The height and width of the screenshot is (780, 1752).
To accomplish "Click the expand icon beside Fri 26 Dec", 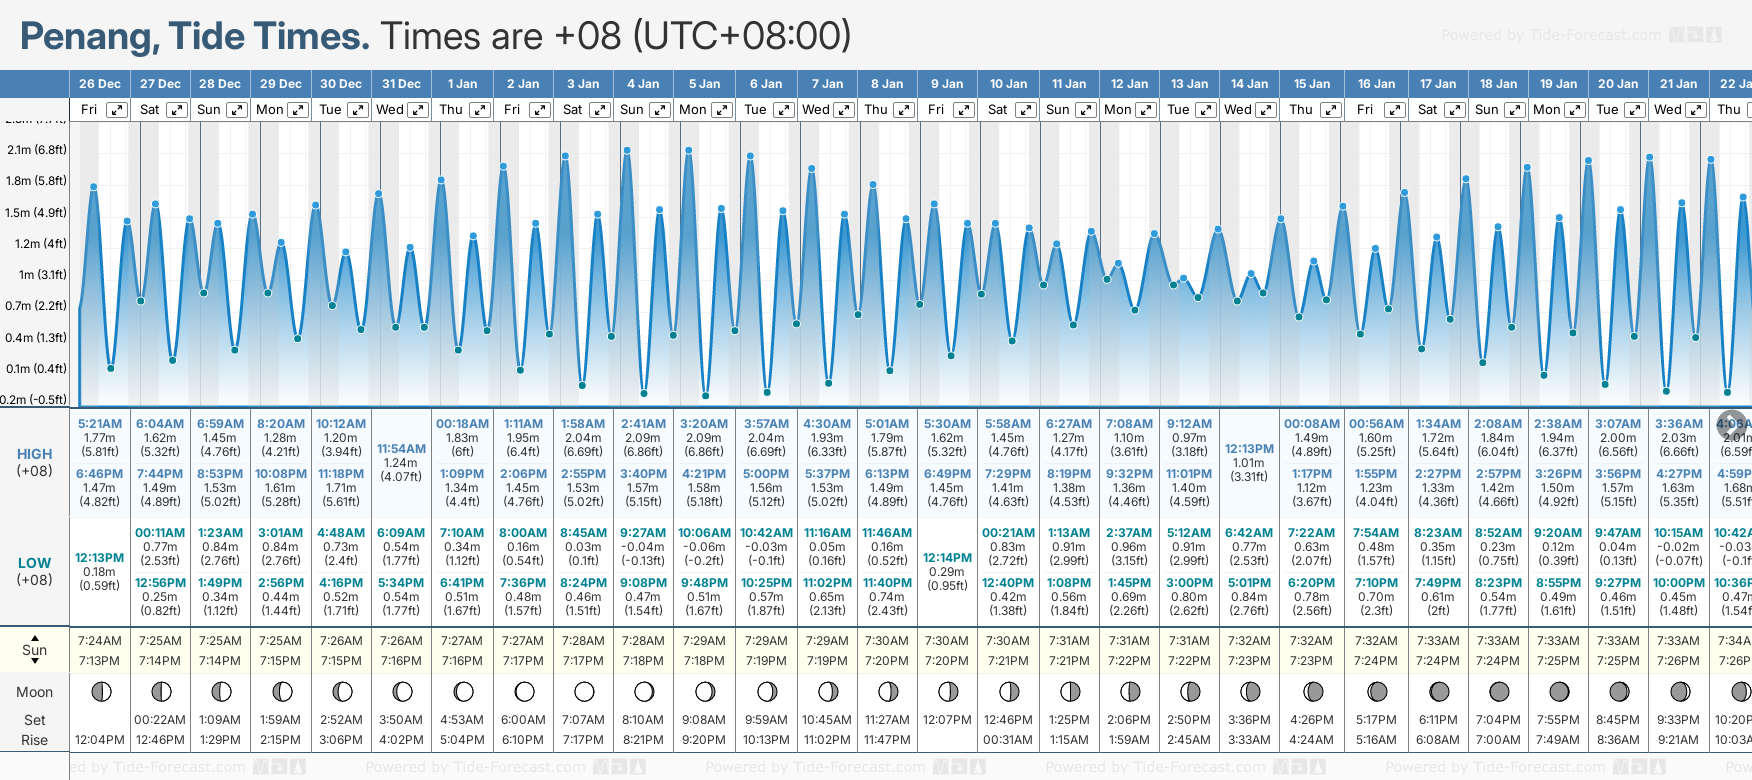I will tap(117, 110).
